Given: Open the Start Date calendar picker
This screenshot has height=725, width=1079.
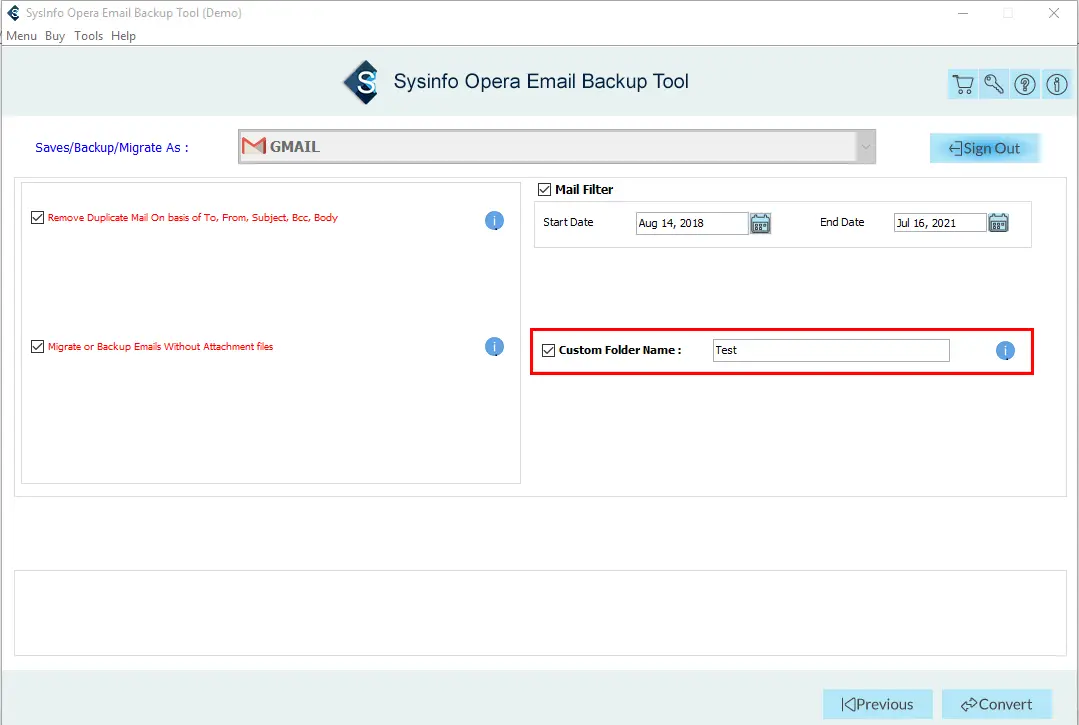Looking at the screenshot, I should pyautogui.click(x=760, y=223).
